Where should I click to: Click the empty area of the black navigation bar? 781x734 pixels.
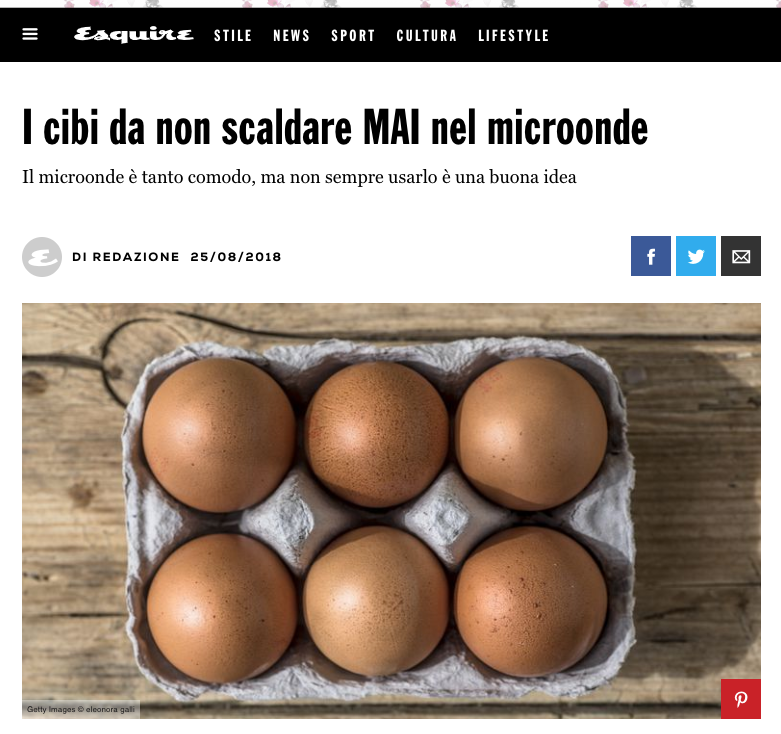[662, 35]
